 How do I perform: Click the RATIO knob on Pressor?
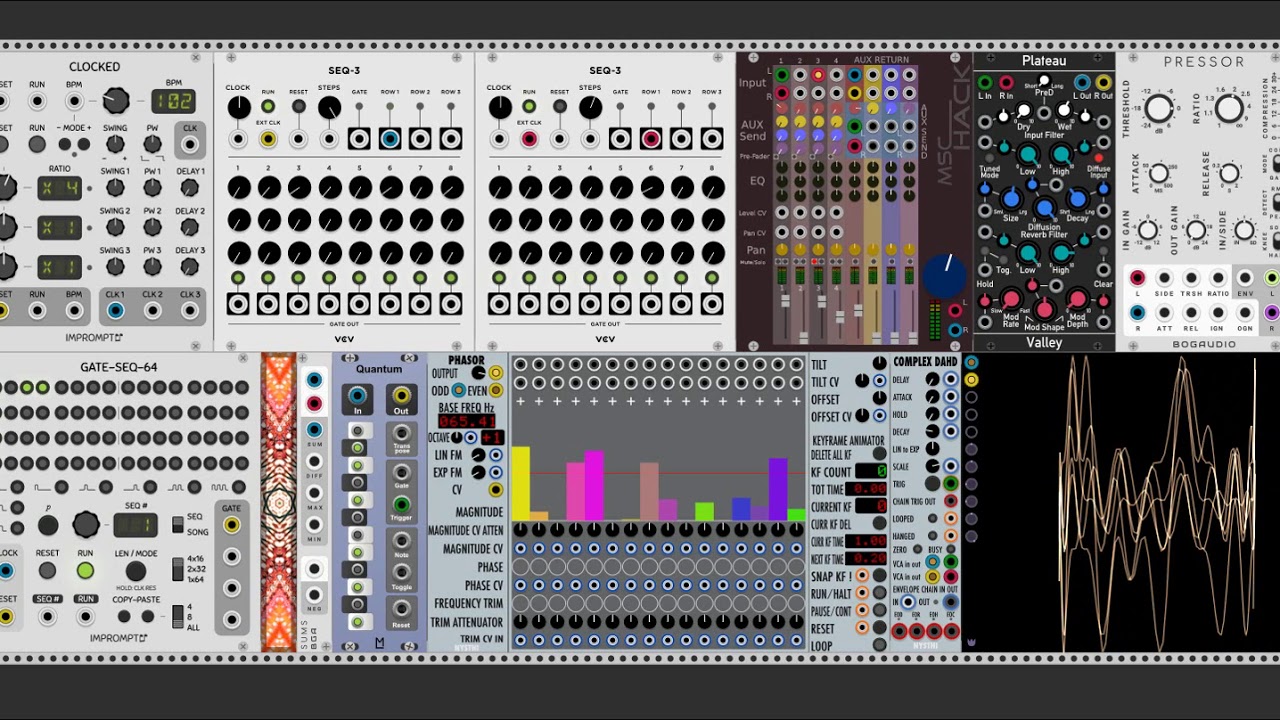click(x=1229, y=108)
